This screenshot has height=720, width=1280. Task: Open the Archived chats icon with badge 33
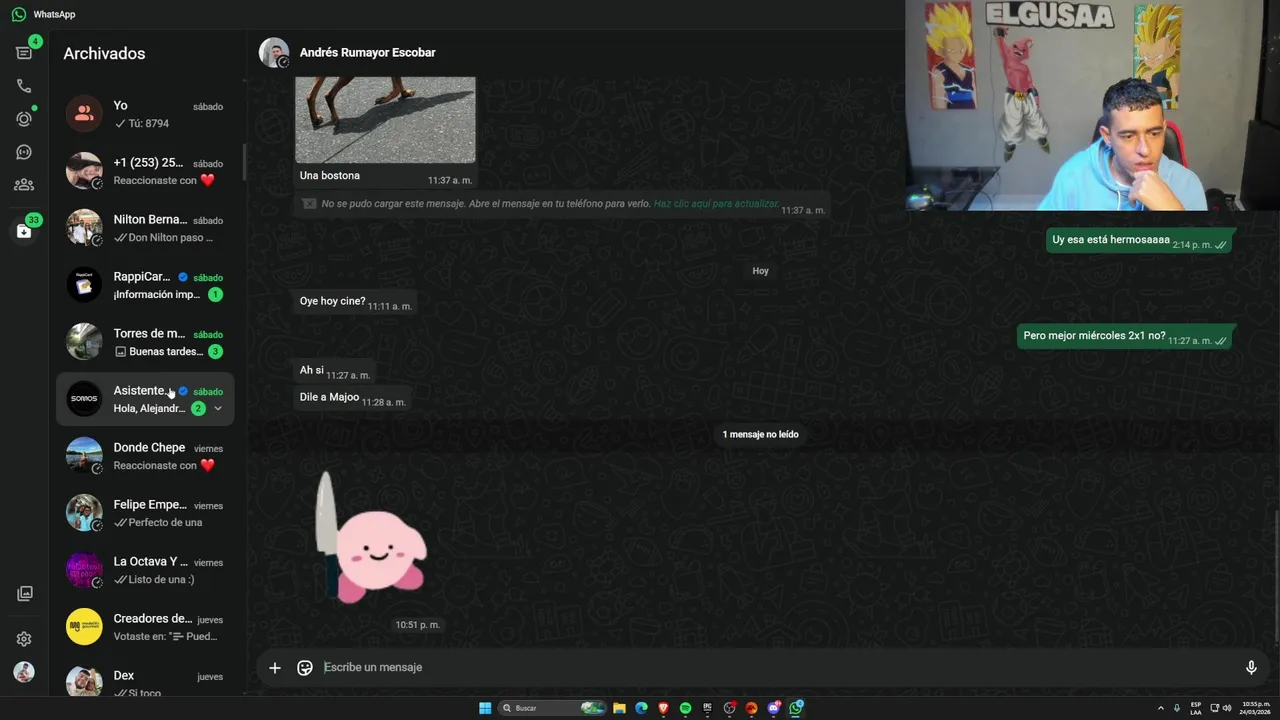pos(24,231)
